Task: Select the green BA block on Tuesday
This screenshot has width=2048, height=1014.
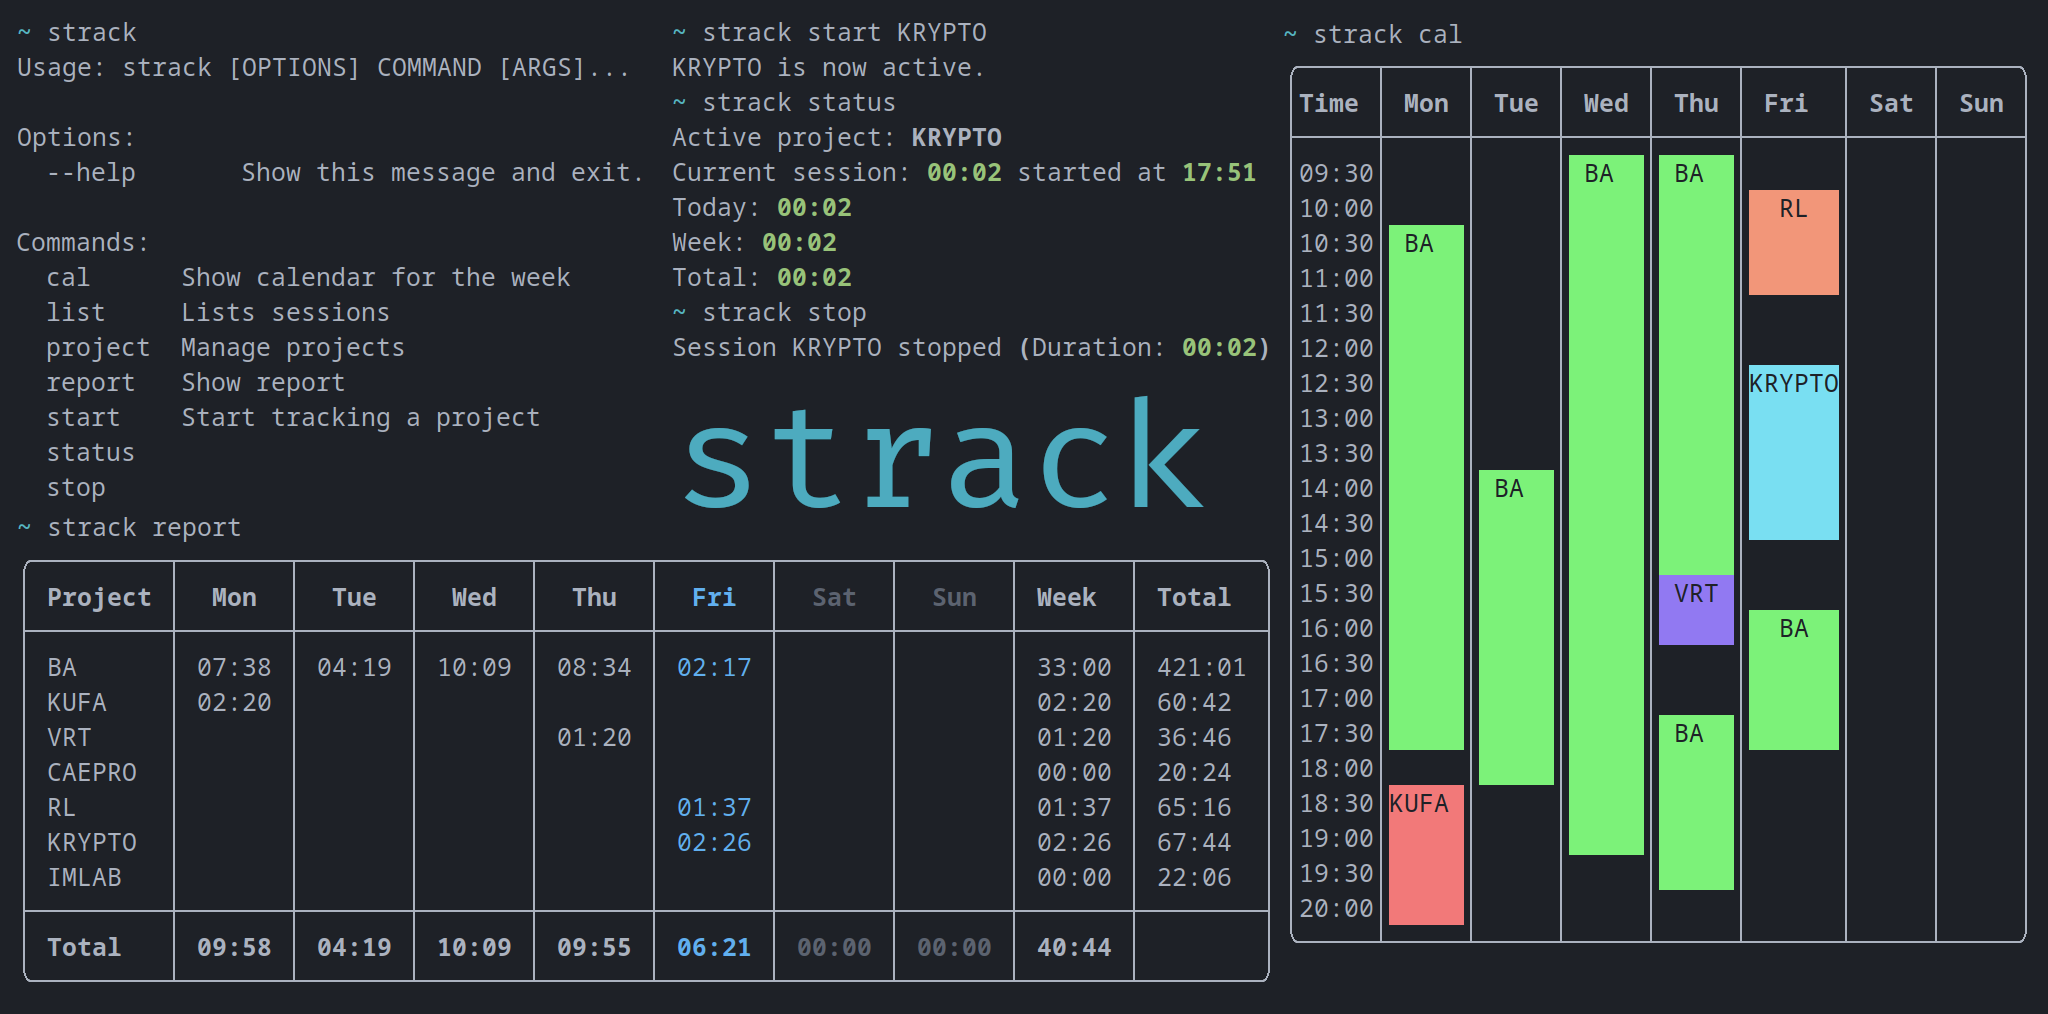Action: coord(1516,627)
